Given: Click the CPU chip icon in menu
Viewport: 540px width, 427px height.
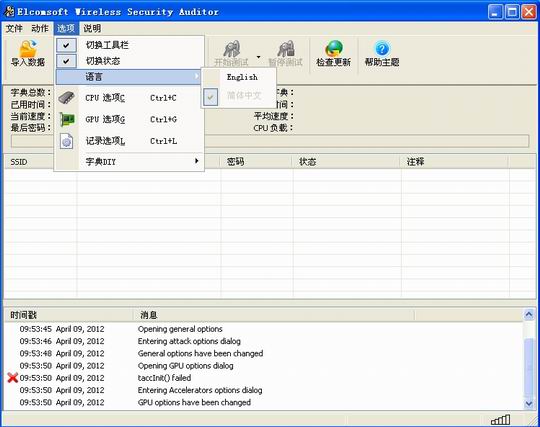Looking at the screenshot, I should (66, 98).
